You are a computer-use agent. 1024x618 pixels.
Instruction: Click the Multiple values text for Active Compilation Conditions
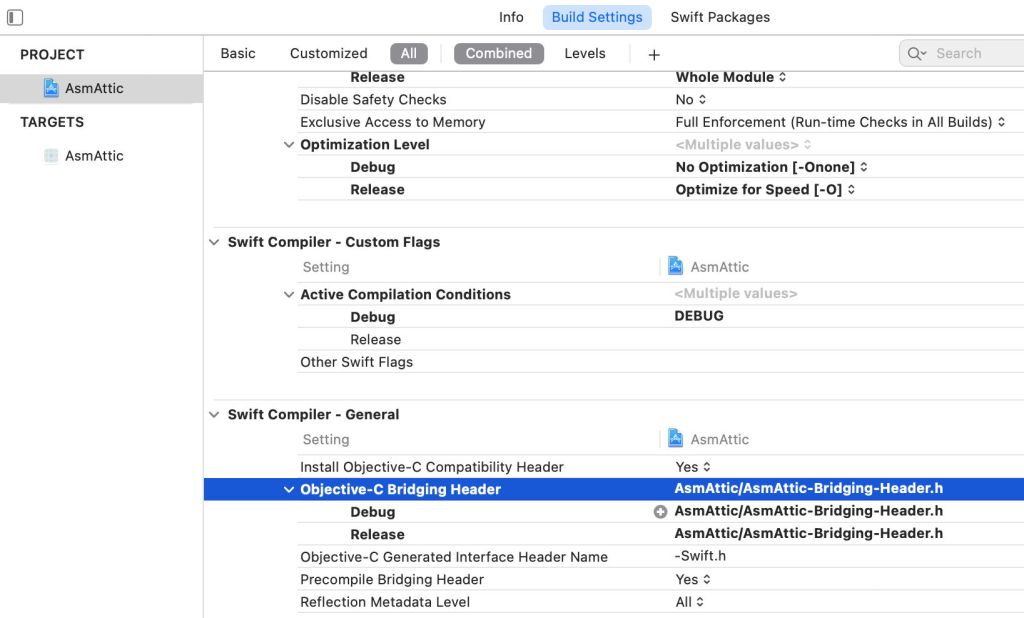point(736,293)
